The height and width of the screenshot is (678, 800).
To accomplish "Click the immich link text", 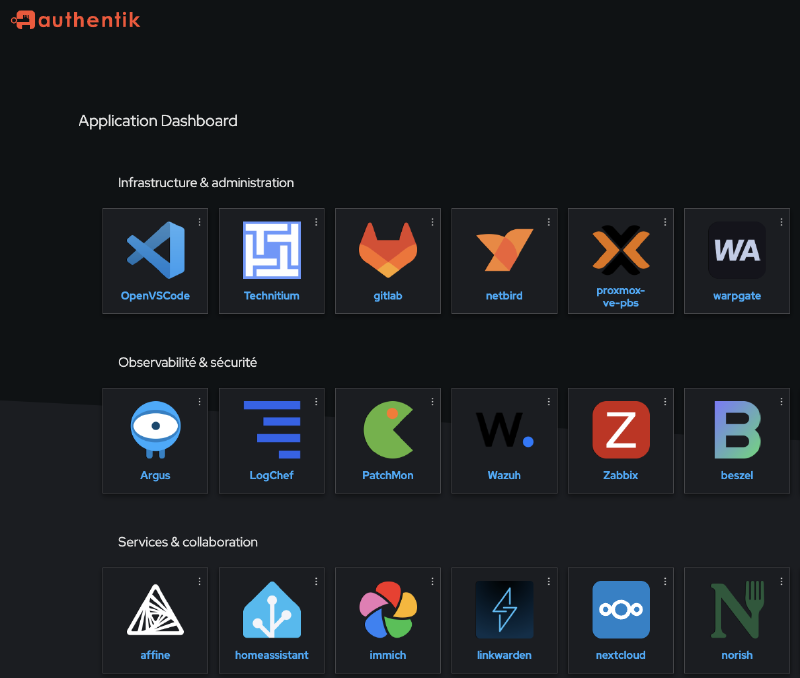I will (x=388, y=655).
